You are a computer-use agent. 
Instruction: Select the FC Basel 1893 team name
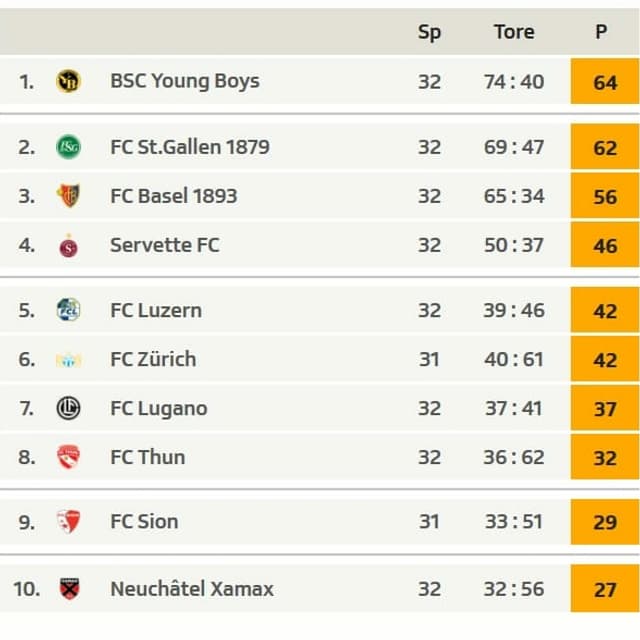pos(173,196)
